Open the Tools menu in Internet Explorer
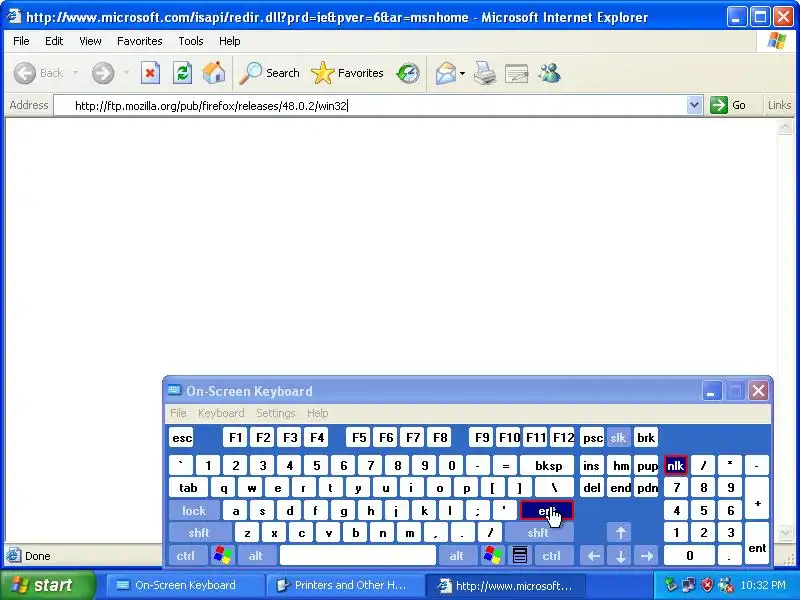Image resolution: width=800 pixels, height=600 pixels. [x=191, y=41]
